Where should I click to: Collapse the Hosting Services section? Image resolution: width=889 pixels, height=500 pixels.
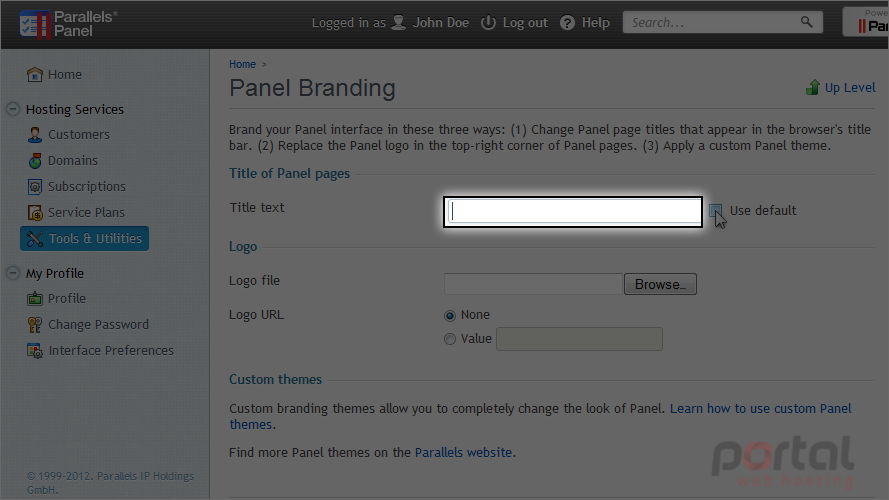12,109
